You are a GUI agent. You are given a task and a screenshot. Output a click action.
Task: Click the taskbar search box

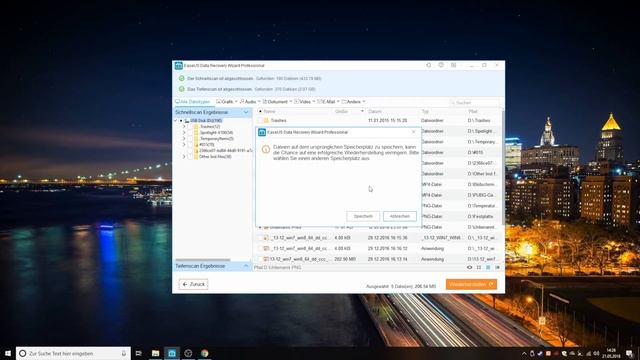[73, 353]
